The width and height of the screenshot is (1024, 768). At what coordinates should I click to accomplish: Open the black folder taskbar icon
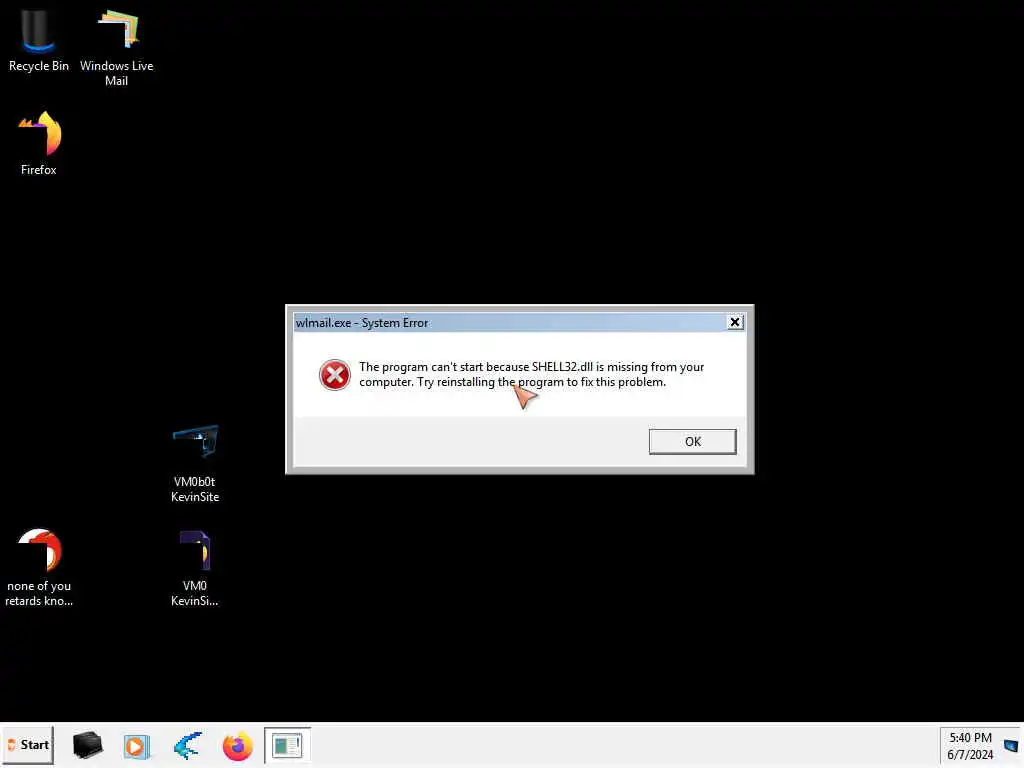(87, 745)
